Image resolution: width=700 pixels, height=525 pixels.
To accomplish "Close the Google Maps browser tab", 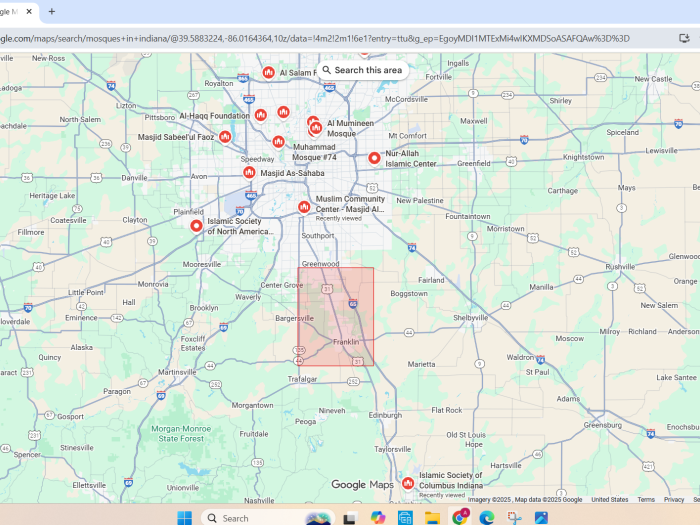I will click(x=29, y=11).
